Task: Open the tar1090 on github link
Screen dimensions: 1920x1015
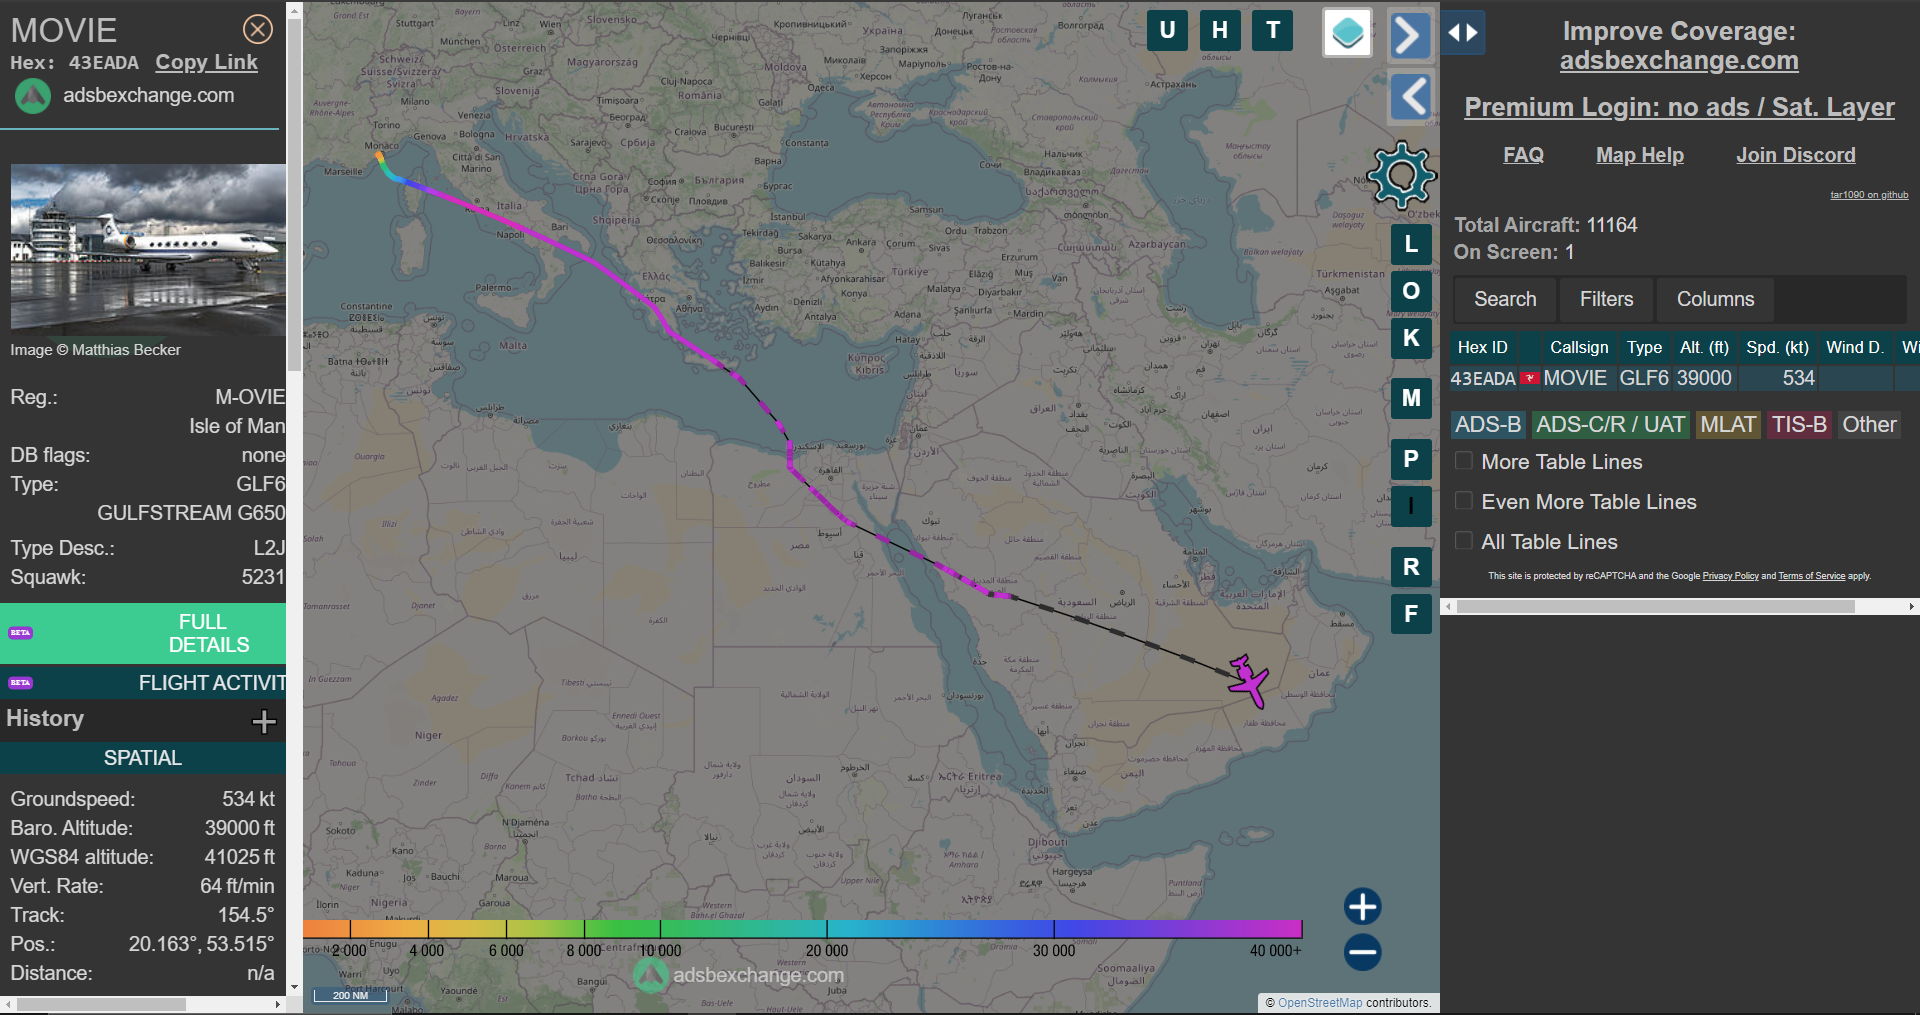Action: click(1869, 195)
